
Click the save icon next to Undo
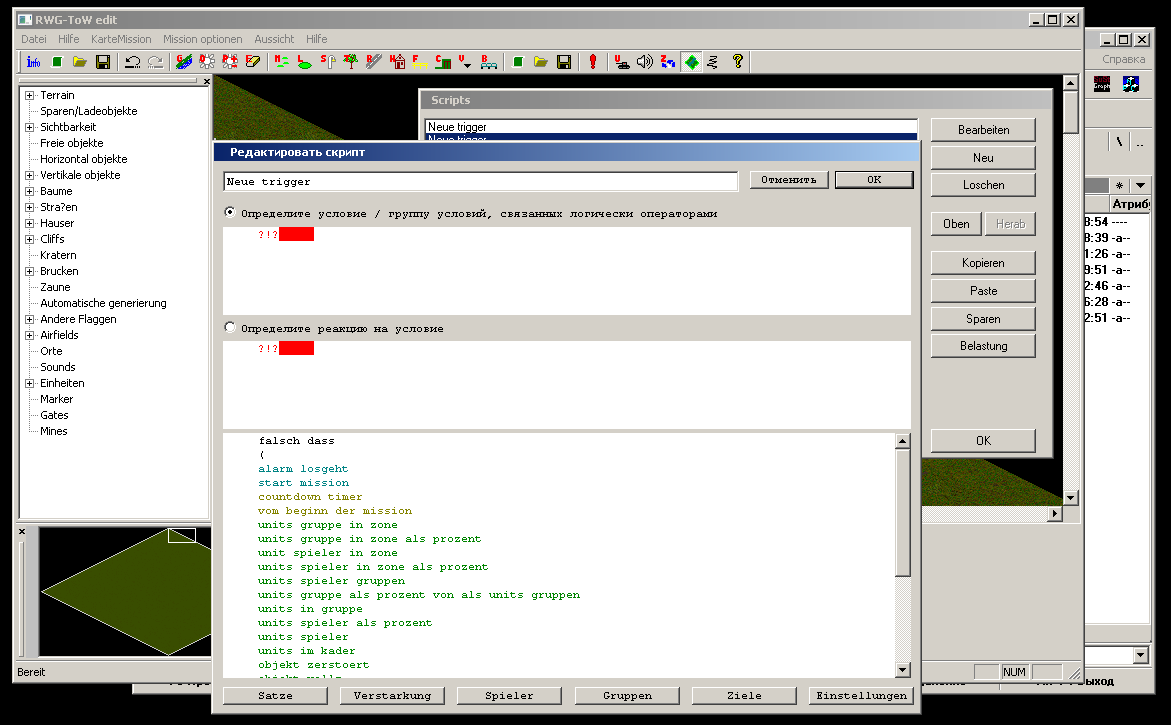[103, 62]
